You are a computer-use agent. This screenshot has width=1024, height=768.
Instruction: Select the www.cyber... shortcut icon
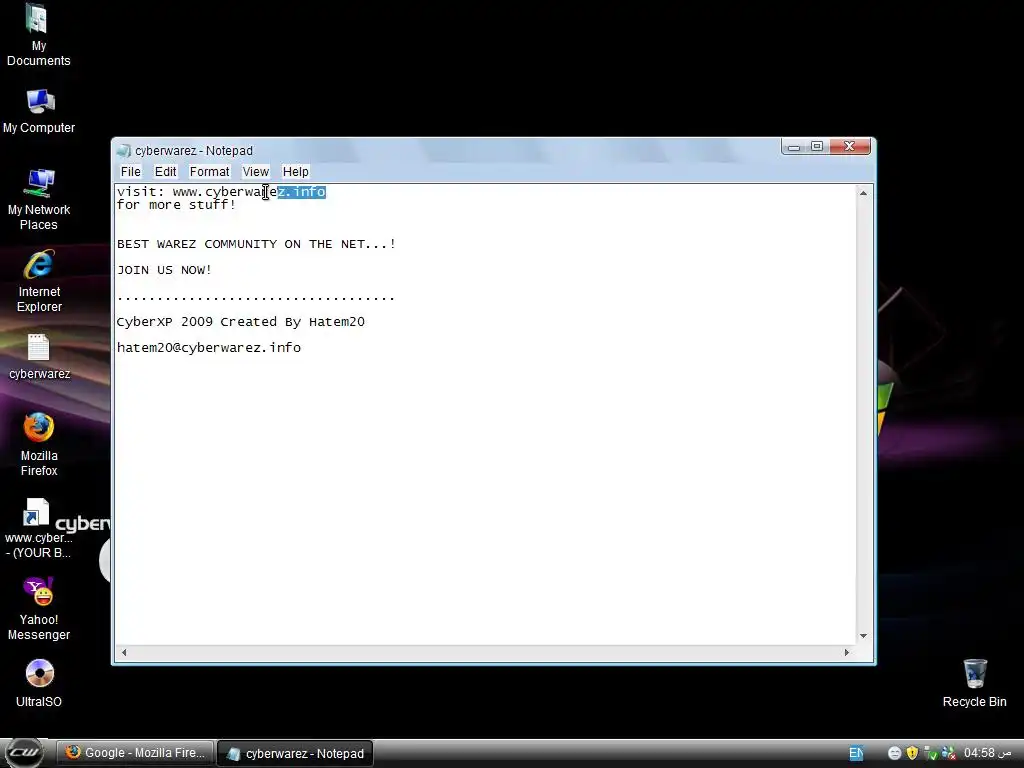39,528
